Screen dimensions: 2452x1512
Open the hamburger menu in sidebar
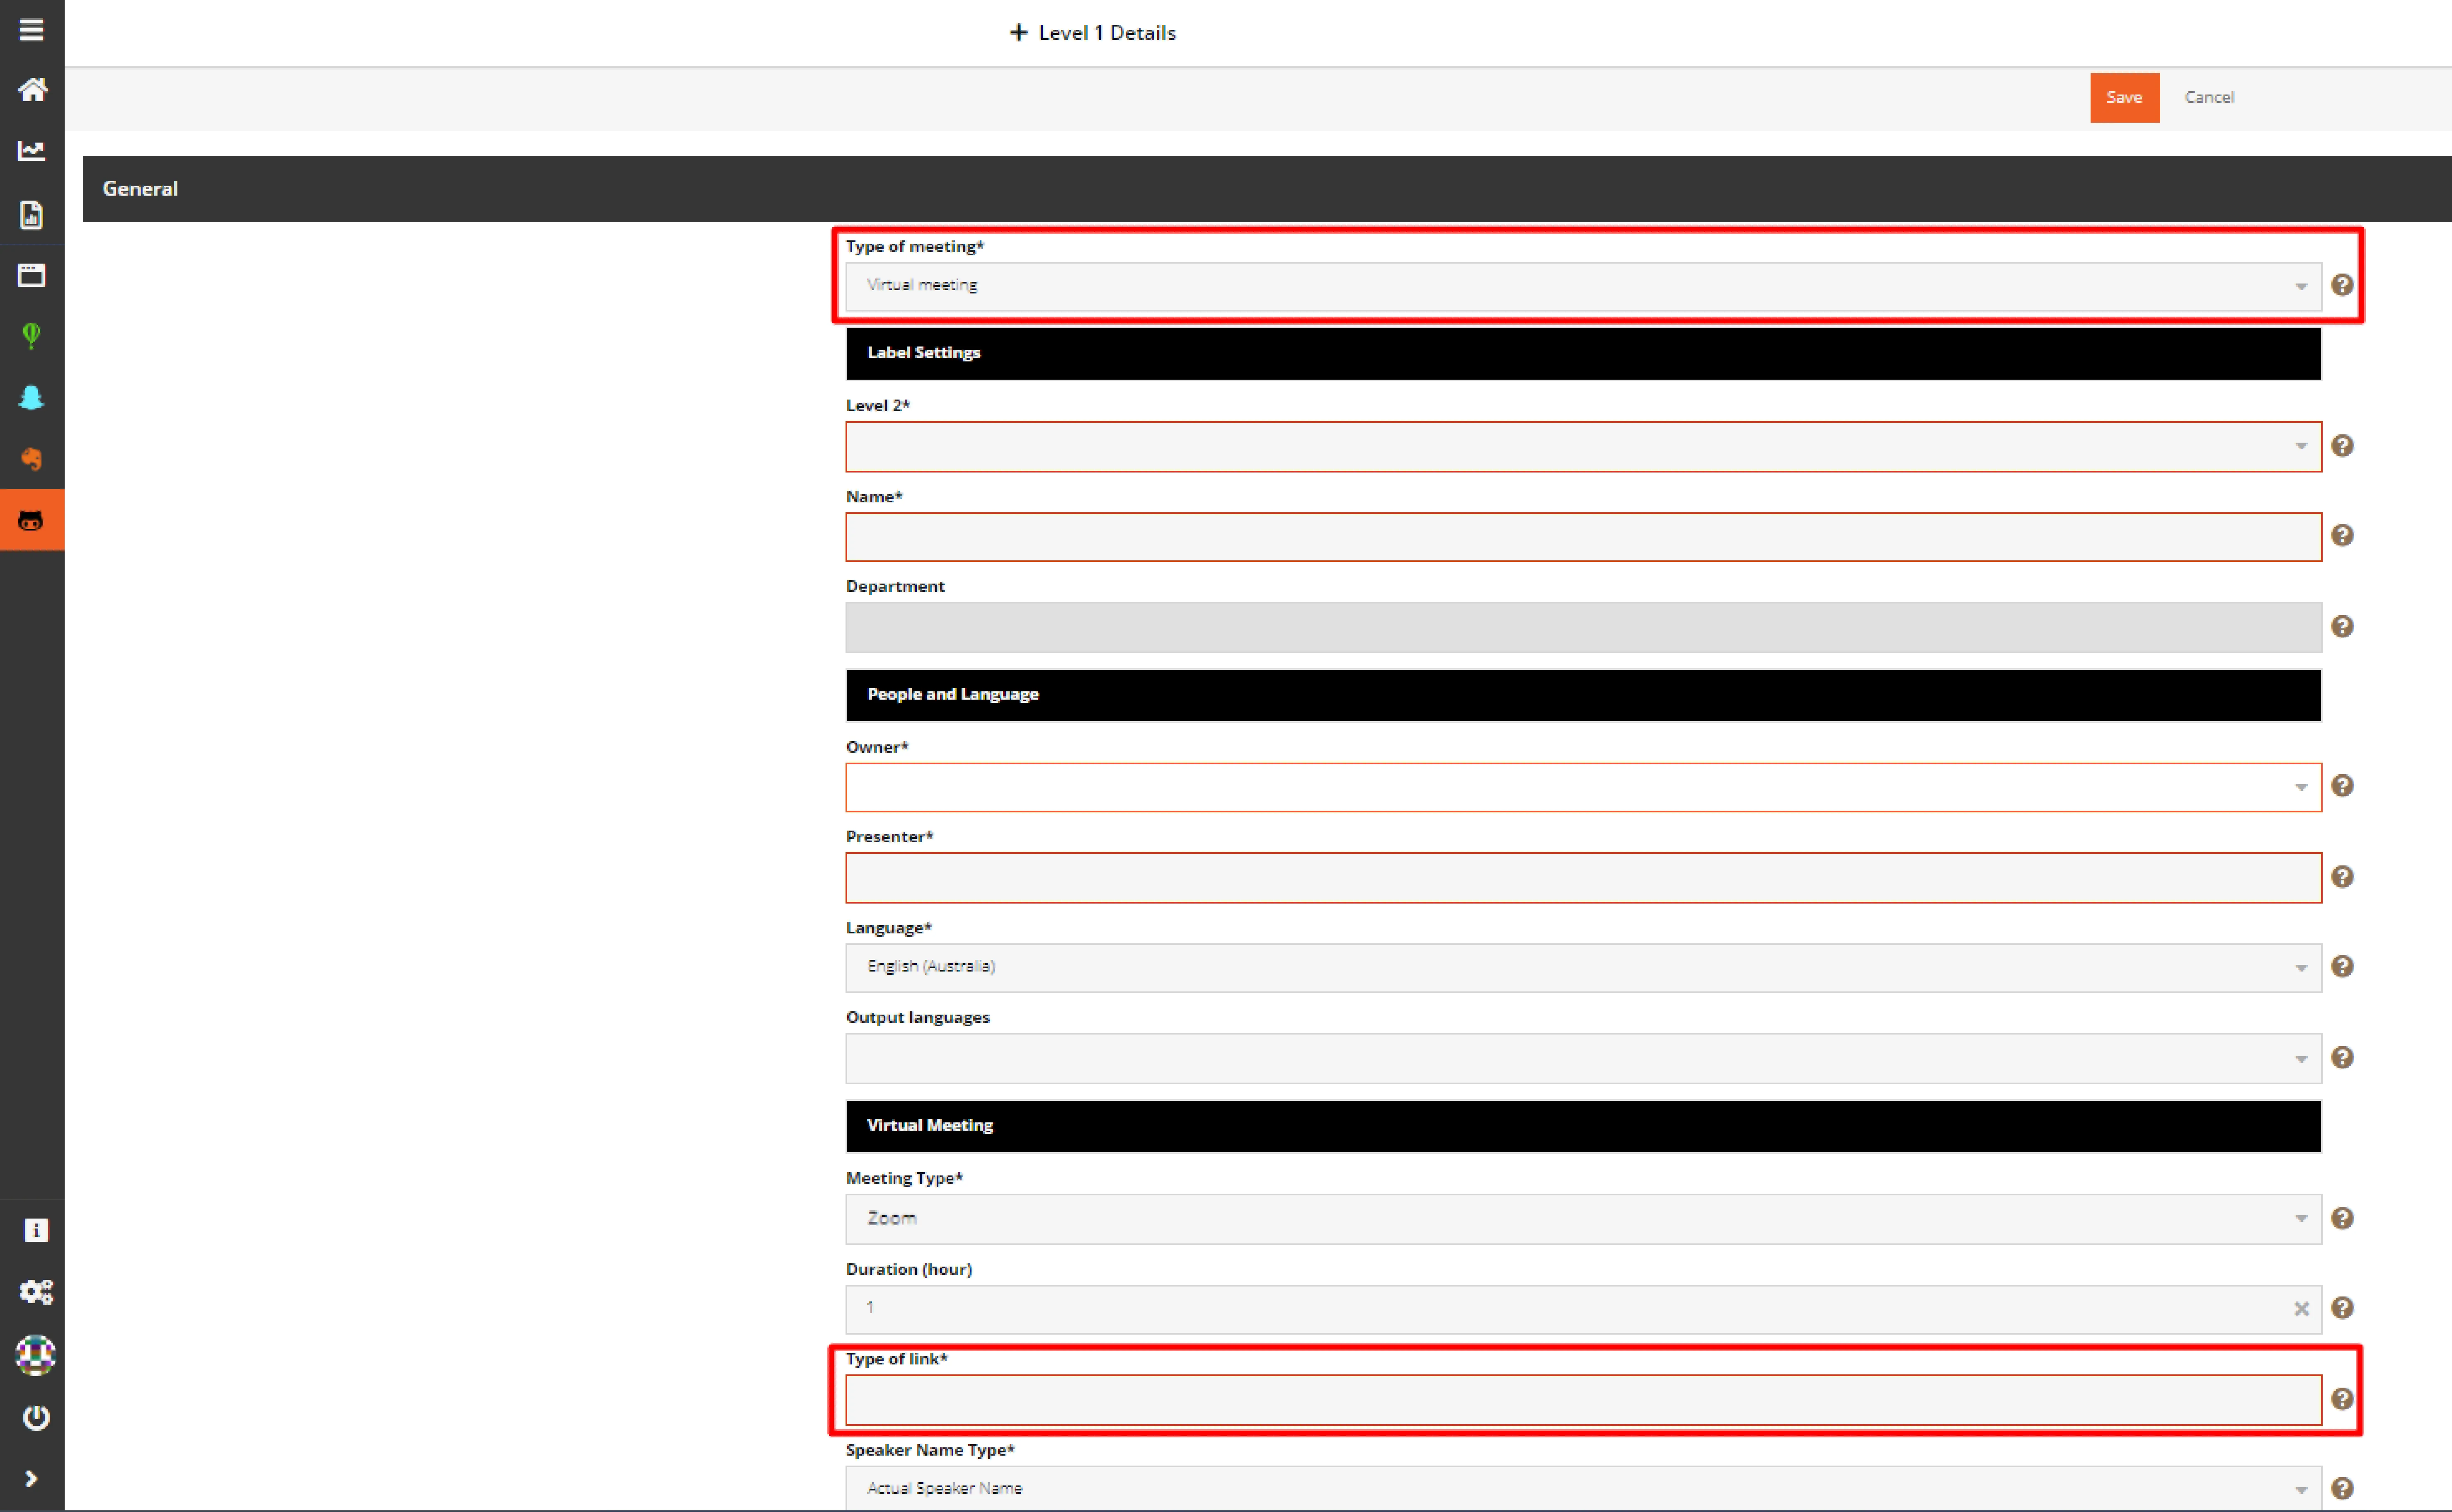pyautogui.click(x=31, y=30)
